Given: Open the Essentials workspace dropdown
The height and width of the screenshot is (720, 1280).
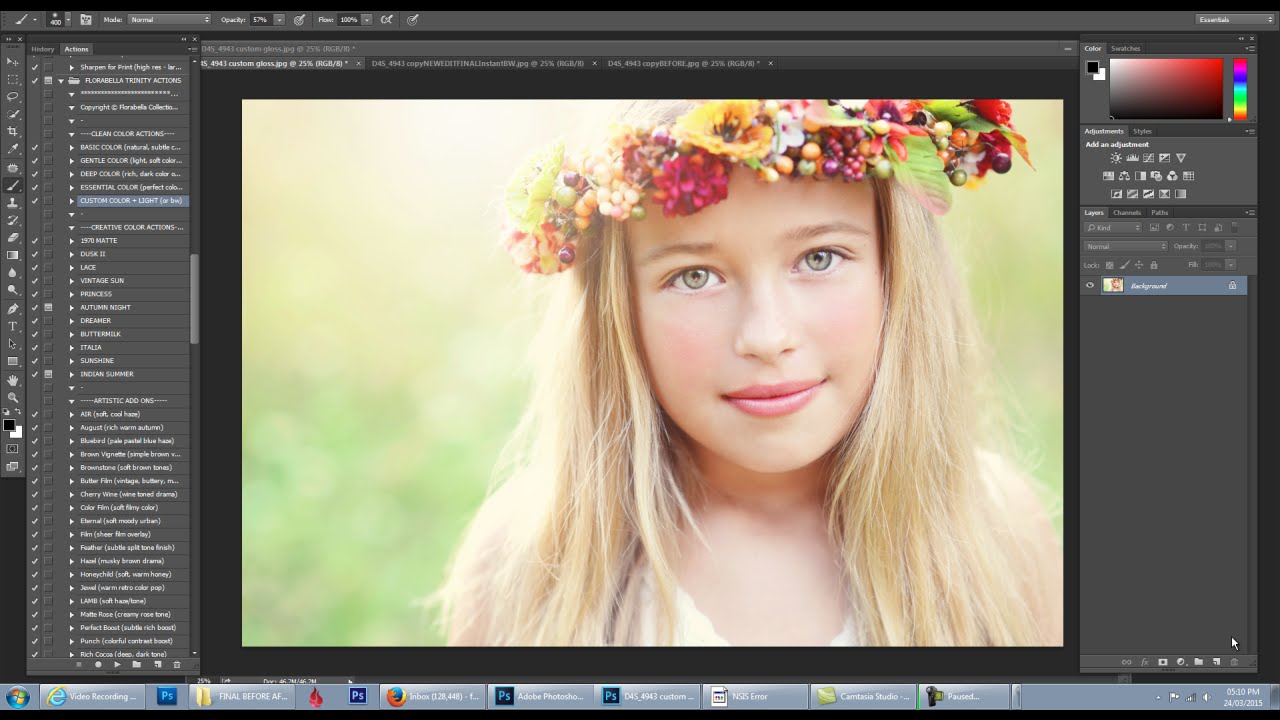Looking at the screenshot, I should (x=1235, y=19).
